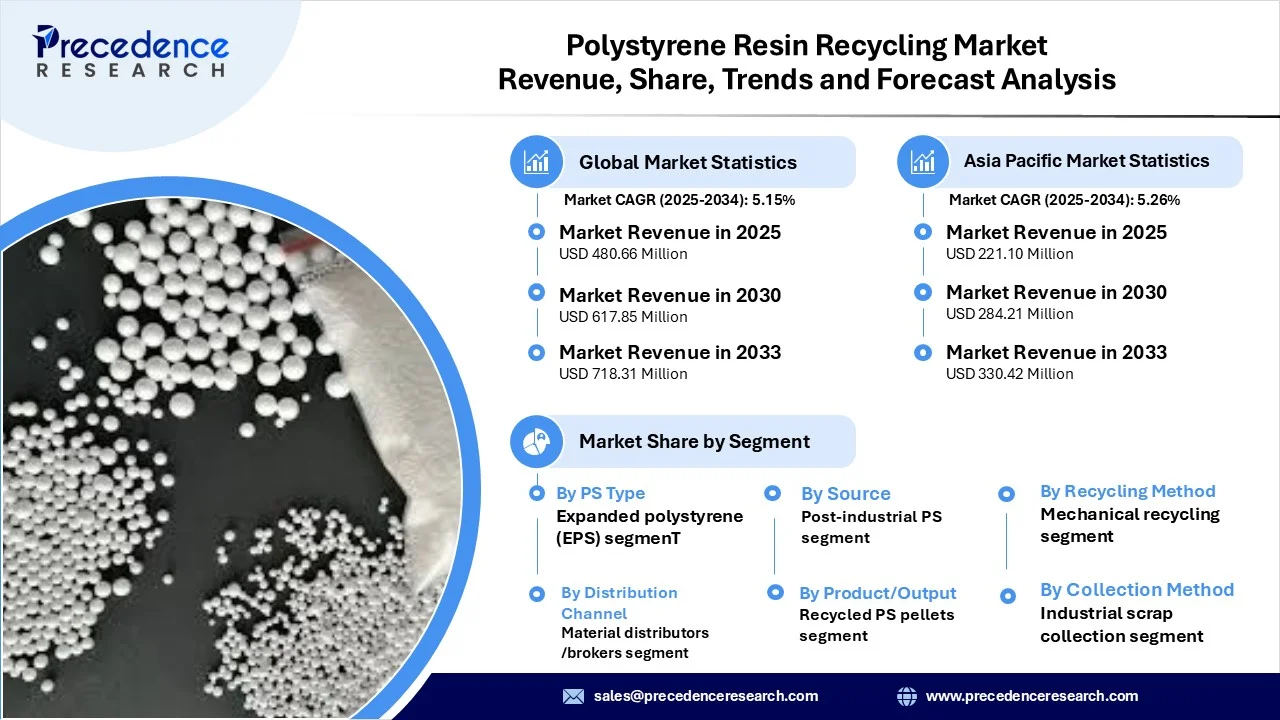Select the Global Market Statistics heading
This screenshot has width=1280, height=720.
(x=688, y=162)
